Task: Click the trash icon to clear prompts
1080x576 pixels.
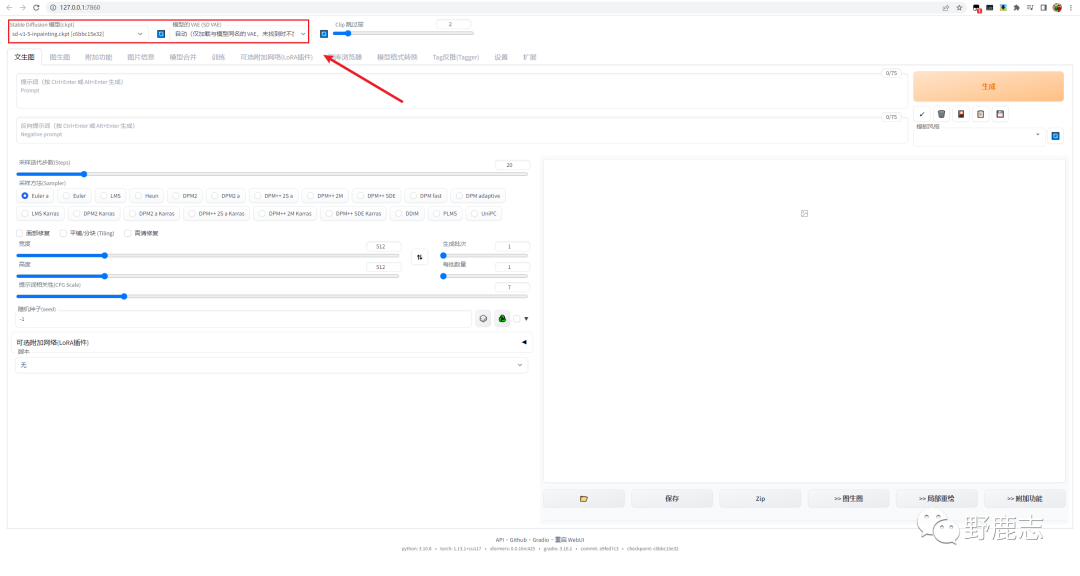Action: (x=942, y=114)
